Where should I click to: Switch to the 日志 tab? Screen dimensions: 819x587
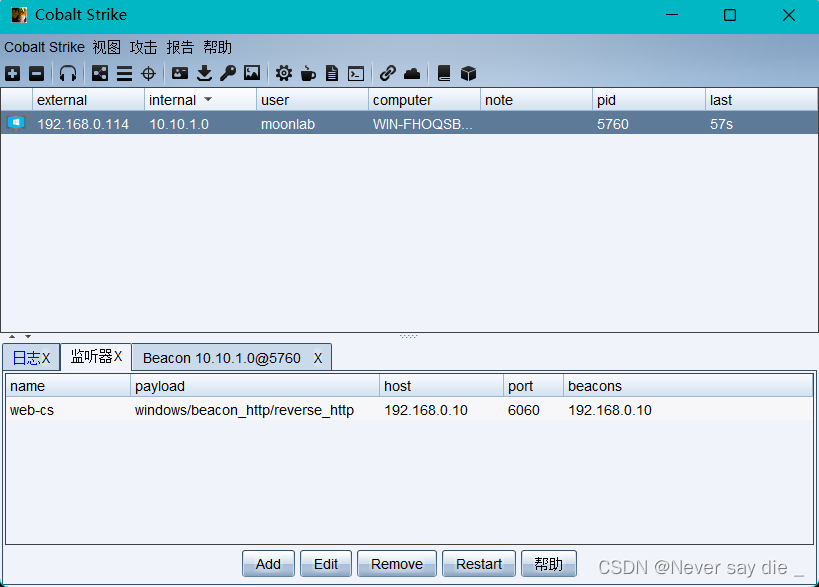point(26,358)
